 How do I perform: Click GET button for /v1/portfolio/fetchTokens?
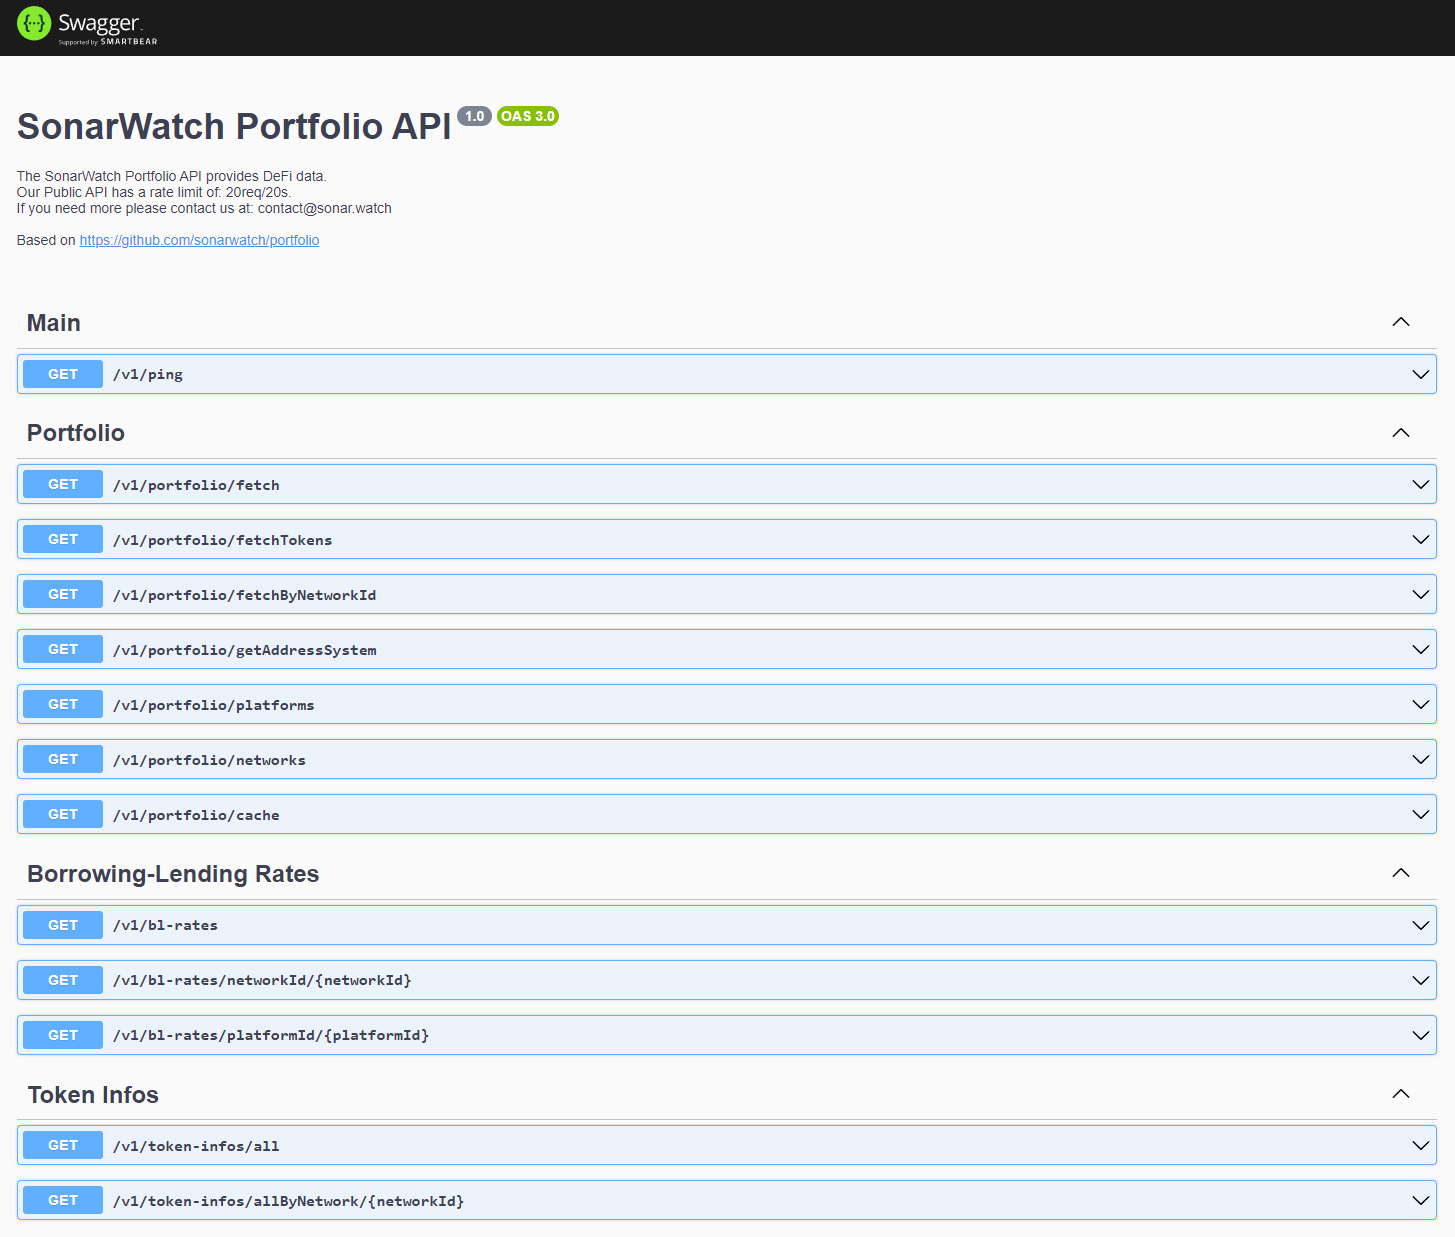pyautogui.click(x=63, y=539)
